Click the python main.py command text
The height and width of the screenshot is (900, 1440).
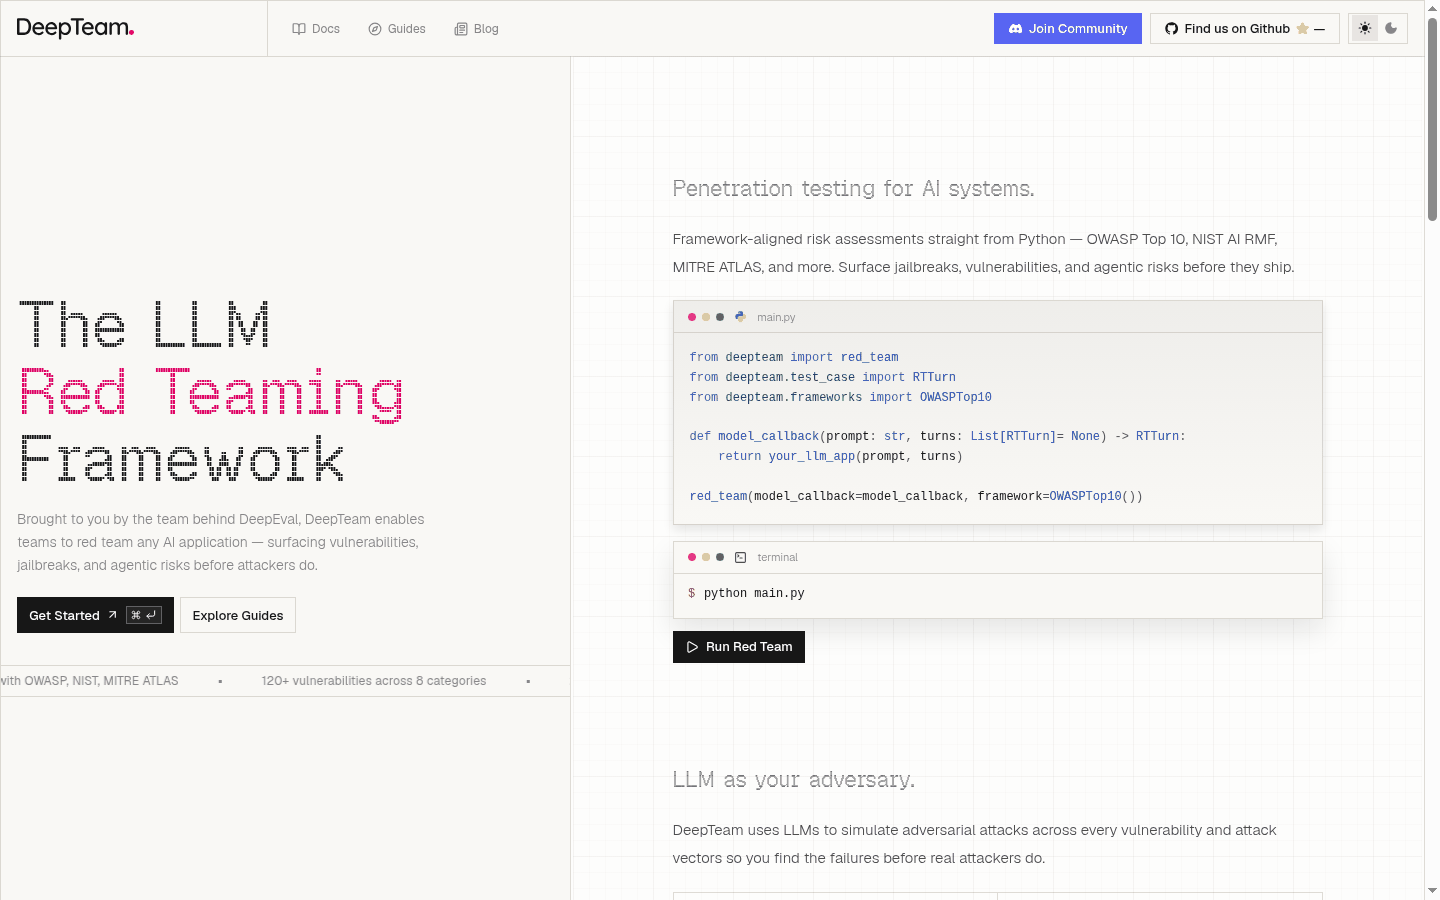tap(754, 593)
